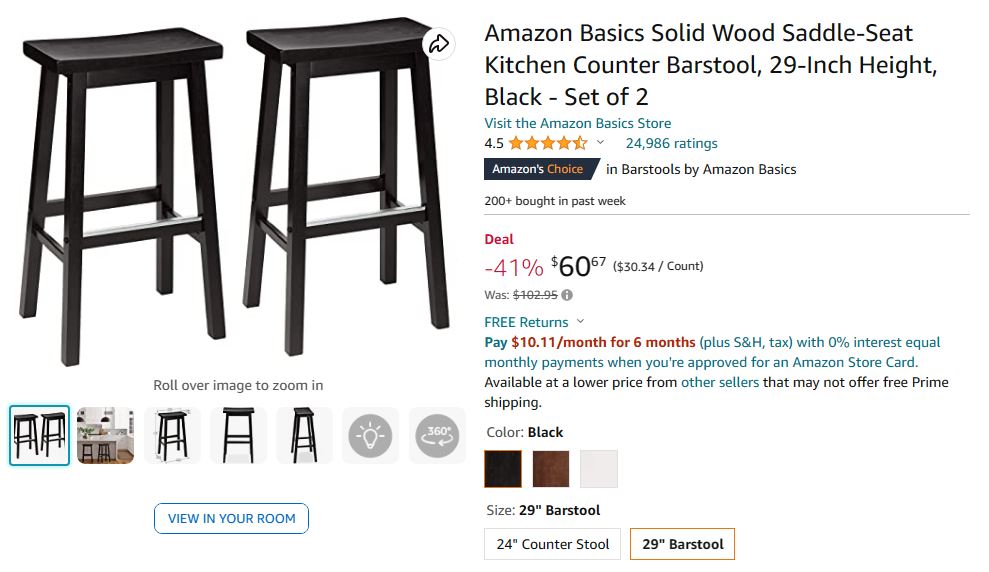Expand the FREE Returns dropdown
Screen dimensions: 989x572
(x=579, y=322)
